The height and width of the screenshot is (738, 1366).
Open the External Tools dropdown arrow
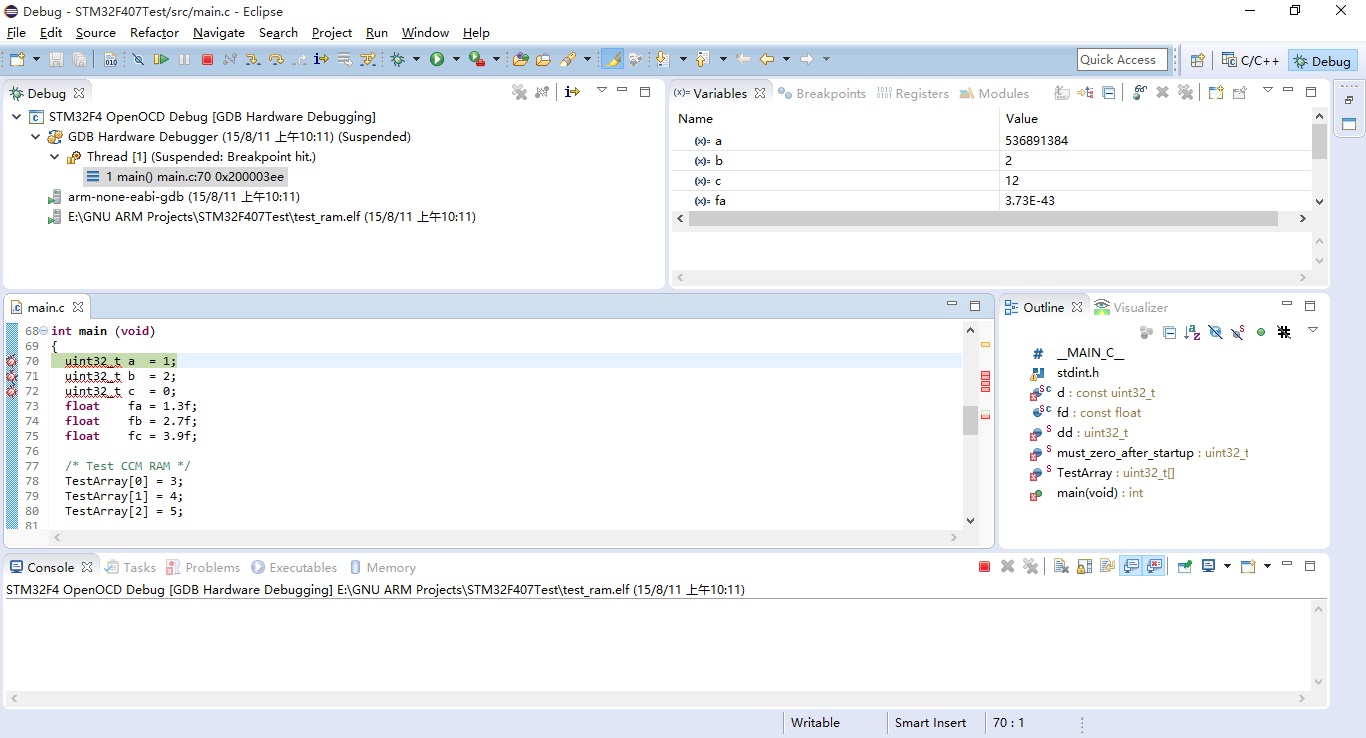[496, 60]
